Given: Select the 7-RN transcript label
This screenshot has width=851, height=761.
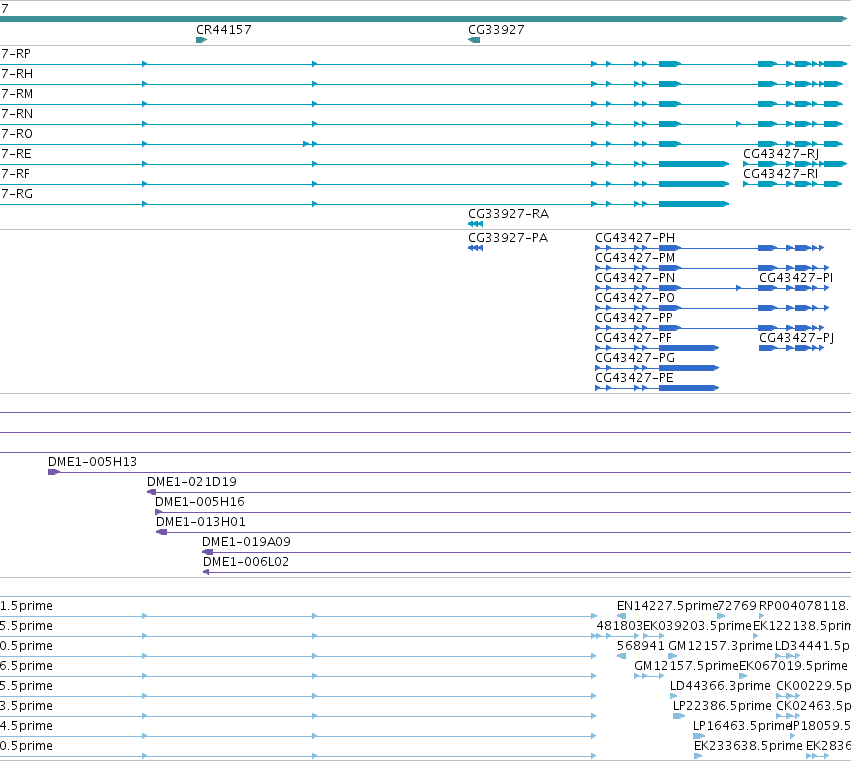Looking at the screenshot, I should 16,114.
